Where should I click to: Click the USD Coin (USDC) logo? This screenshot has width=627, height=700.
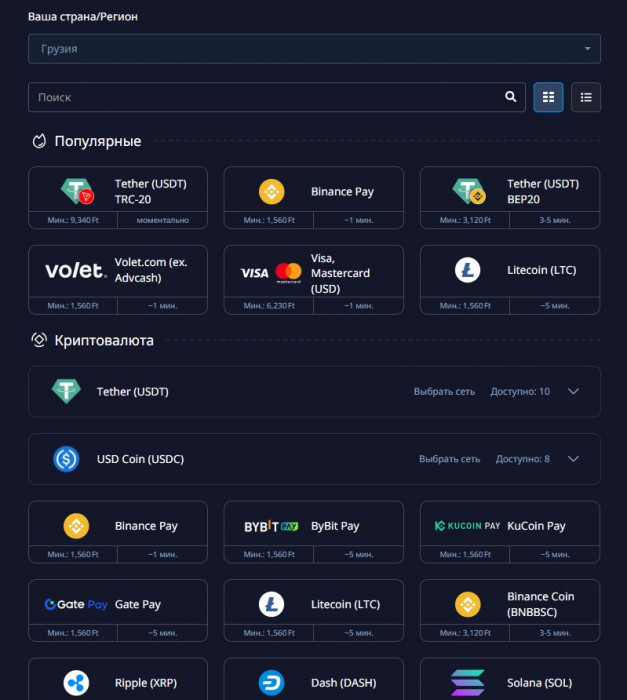click(66, 459)
